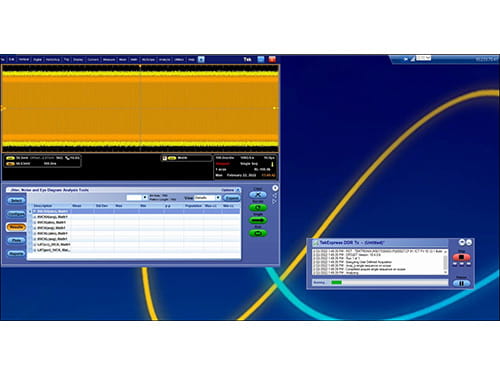The image size is (500, 375).
Task: Click the yellow Math1 waveform badge
Action: click(x=172, y=158)
